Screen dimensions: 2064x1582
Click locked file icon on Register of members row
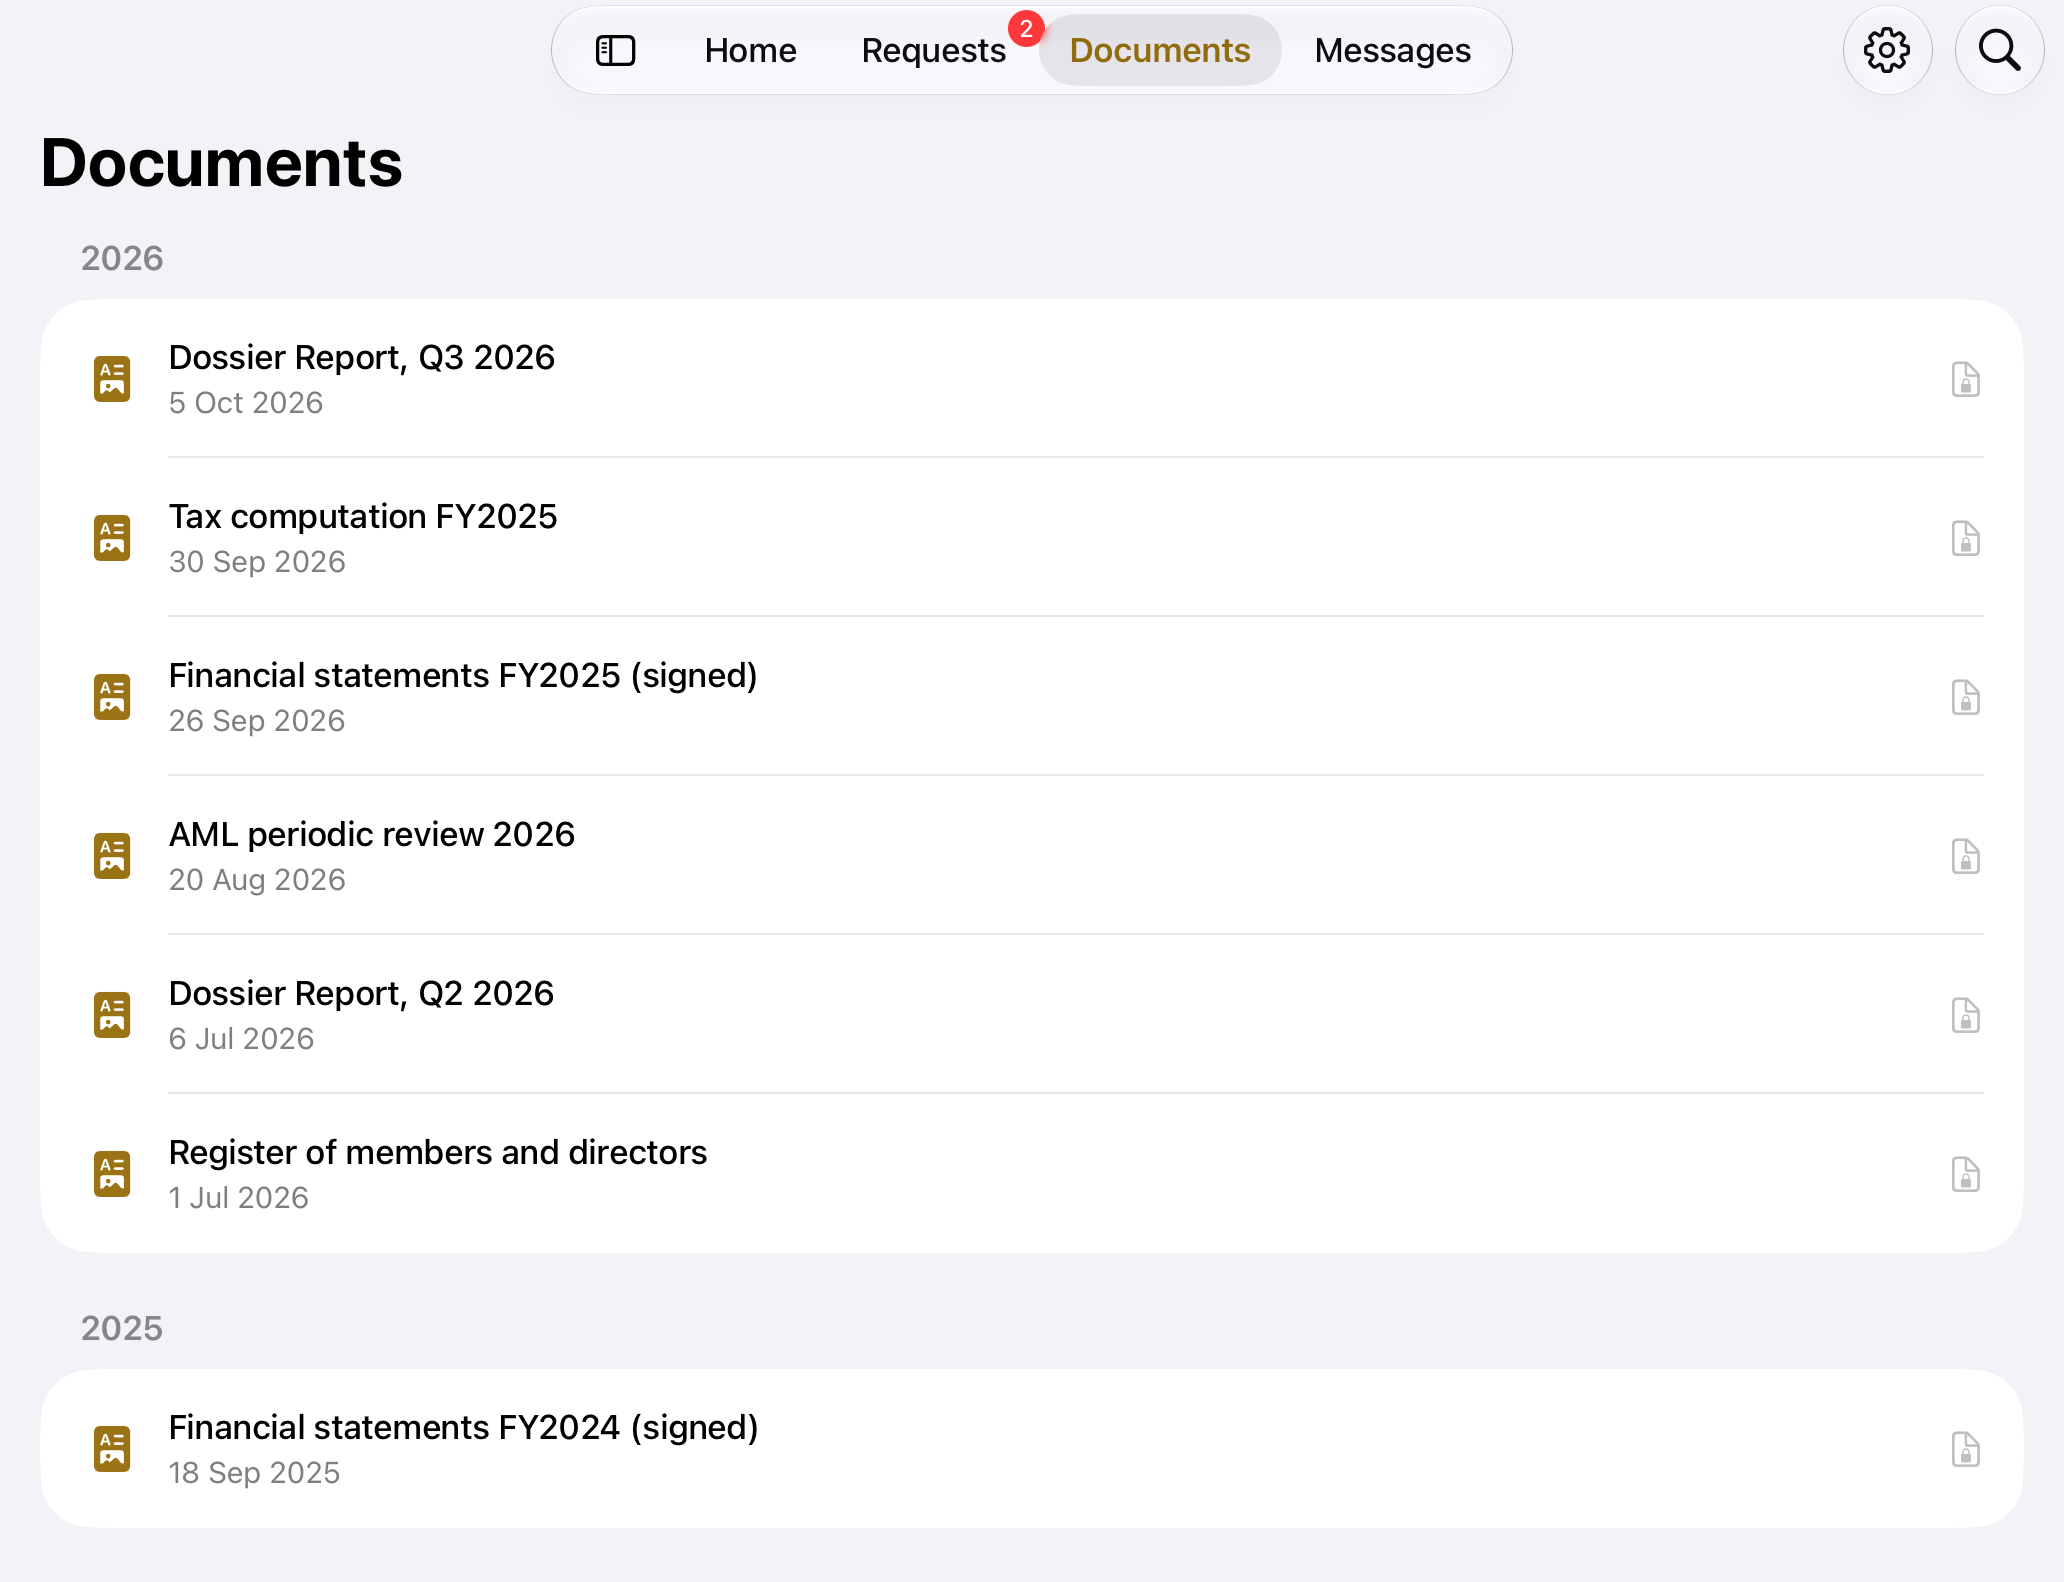pos(1965,1174)
